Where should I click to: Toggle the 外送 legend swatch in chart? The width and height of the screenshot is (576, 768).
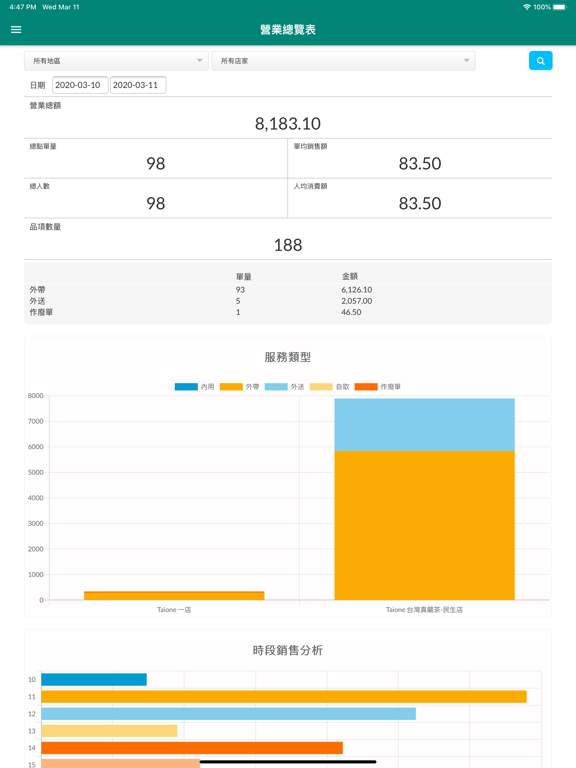click(276, 387)
